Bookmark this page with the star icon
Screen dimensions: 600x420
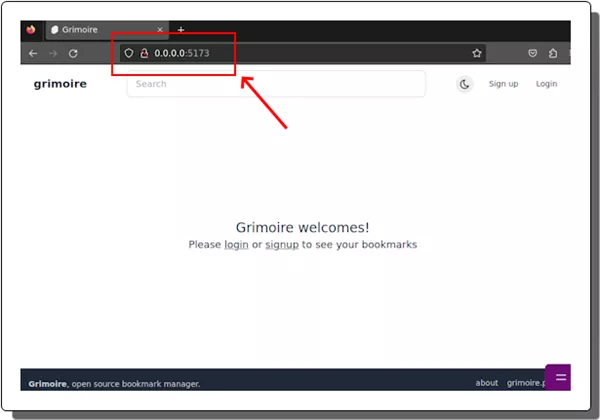(476, 53)
